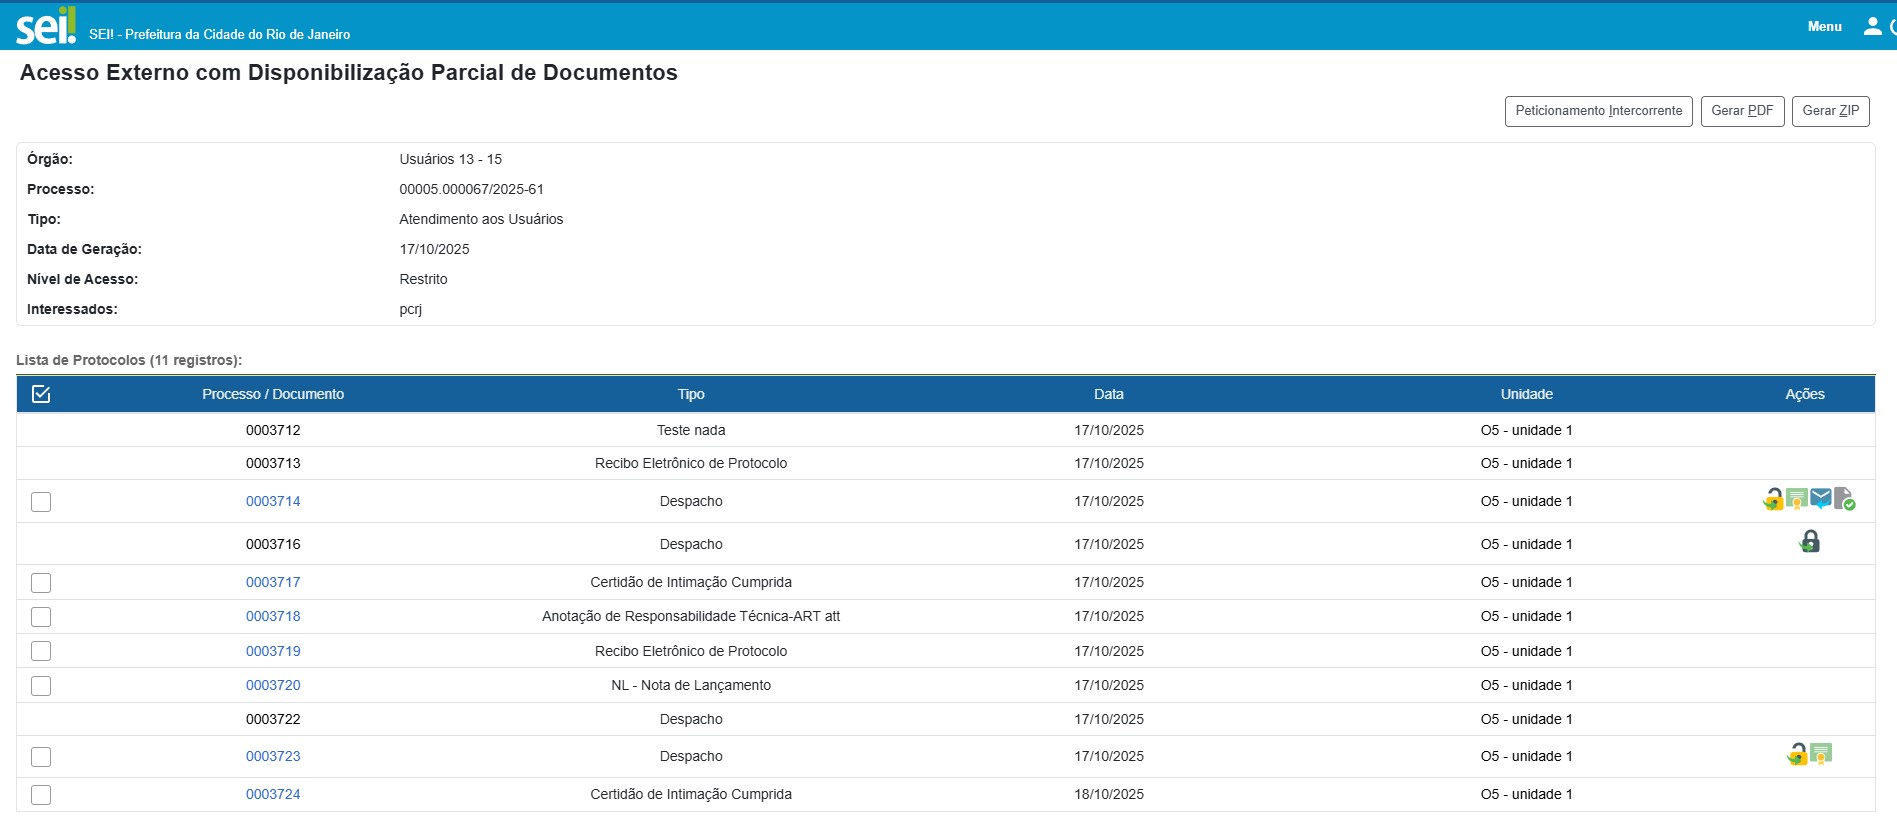Open document link 0003717
Image resolution: width=1897 pixels, height=829 pixels.
273,582
